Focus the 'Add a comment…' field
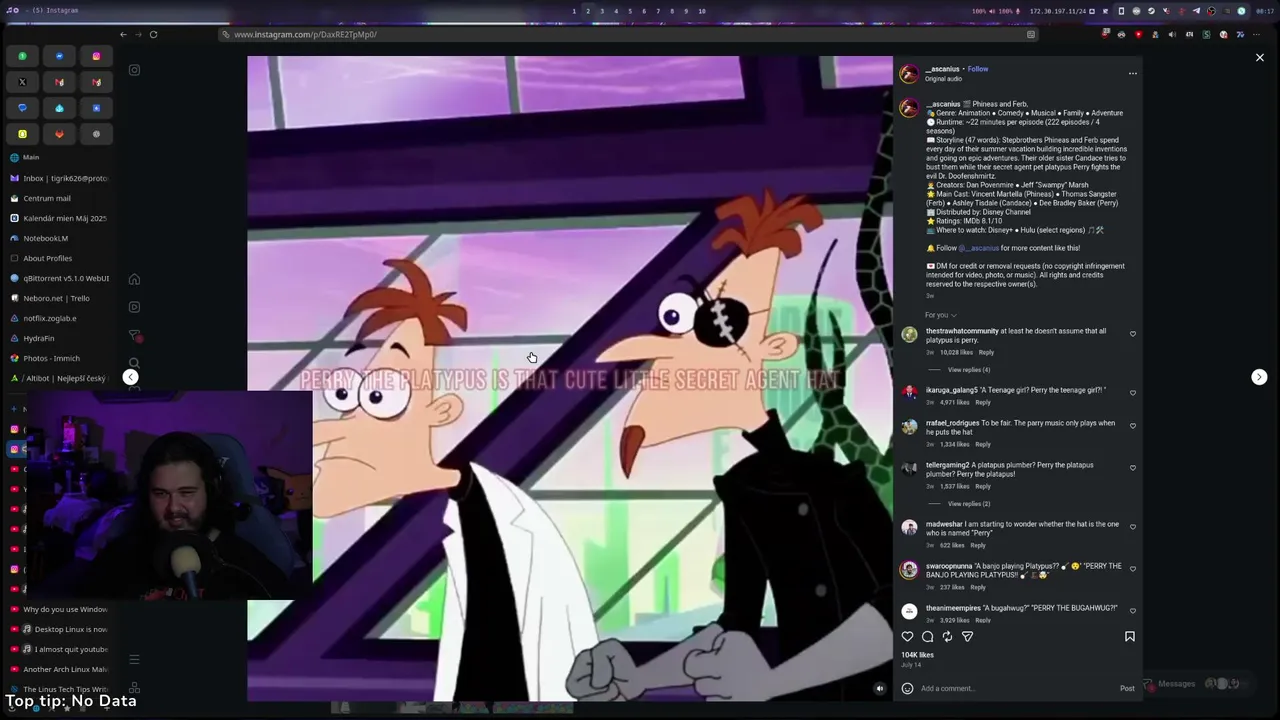 pos(1015,688)
